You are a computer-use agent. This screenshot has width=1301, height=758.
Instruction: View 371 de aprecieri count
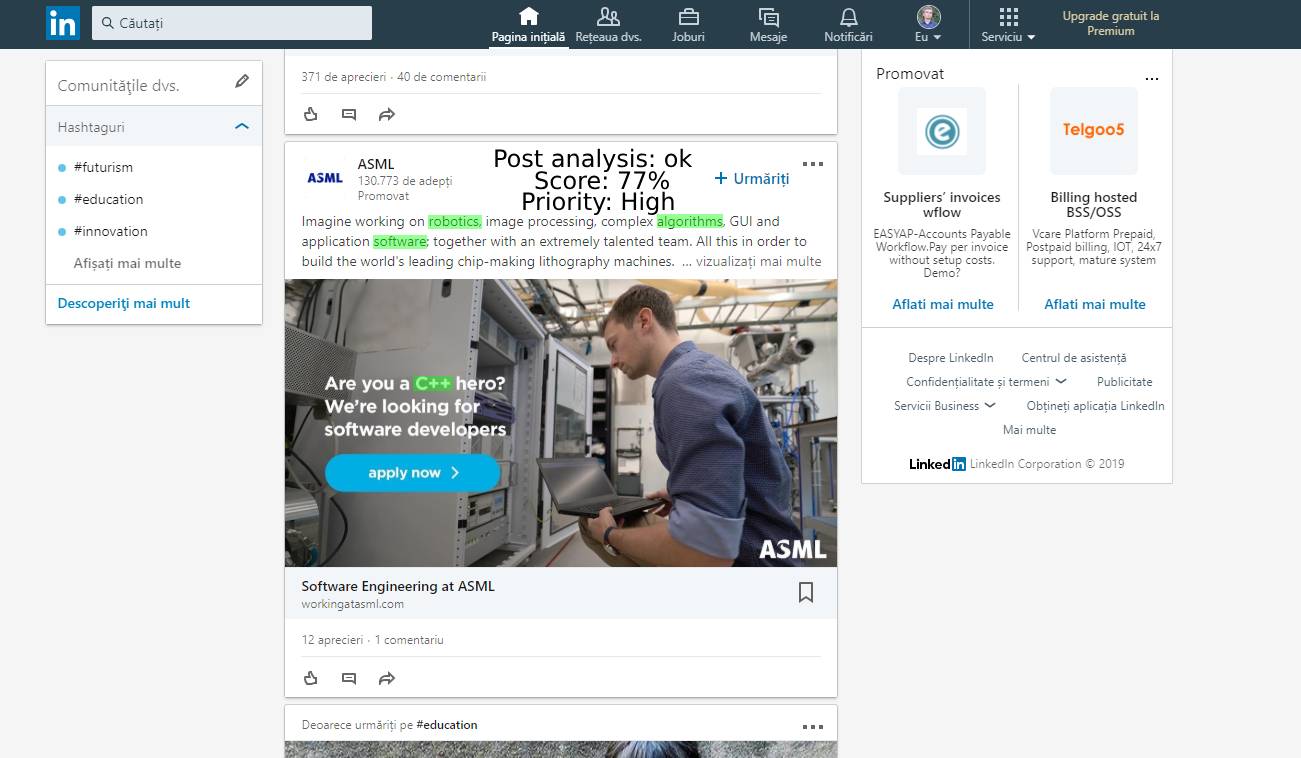click(x=344, y=77)
